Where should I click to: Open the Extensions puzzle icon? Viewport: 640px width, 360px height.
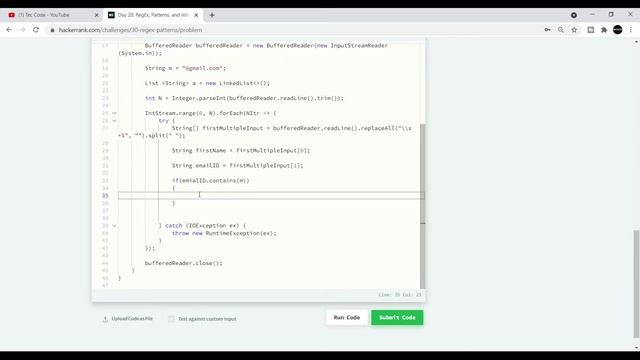coord(604,30)
